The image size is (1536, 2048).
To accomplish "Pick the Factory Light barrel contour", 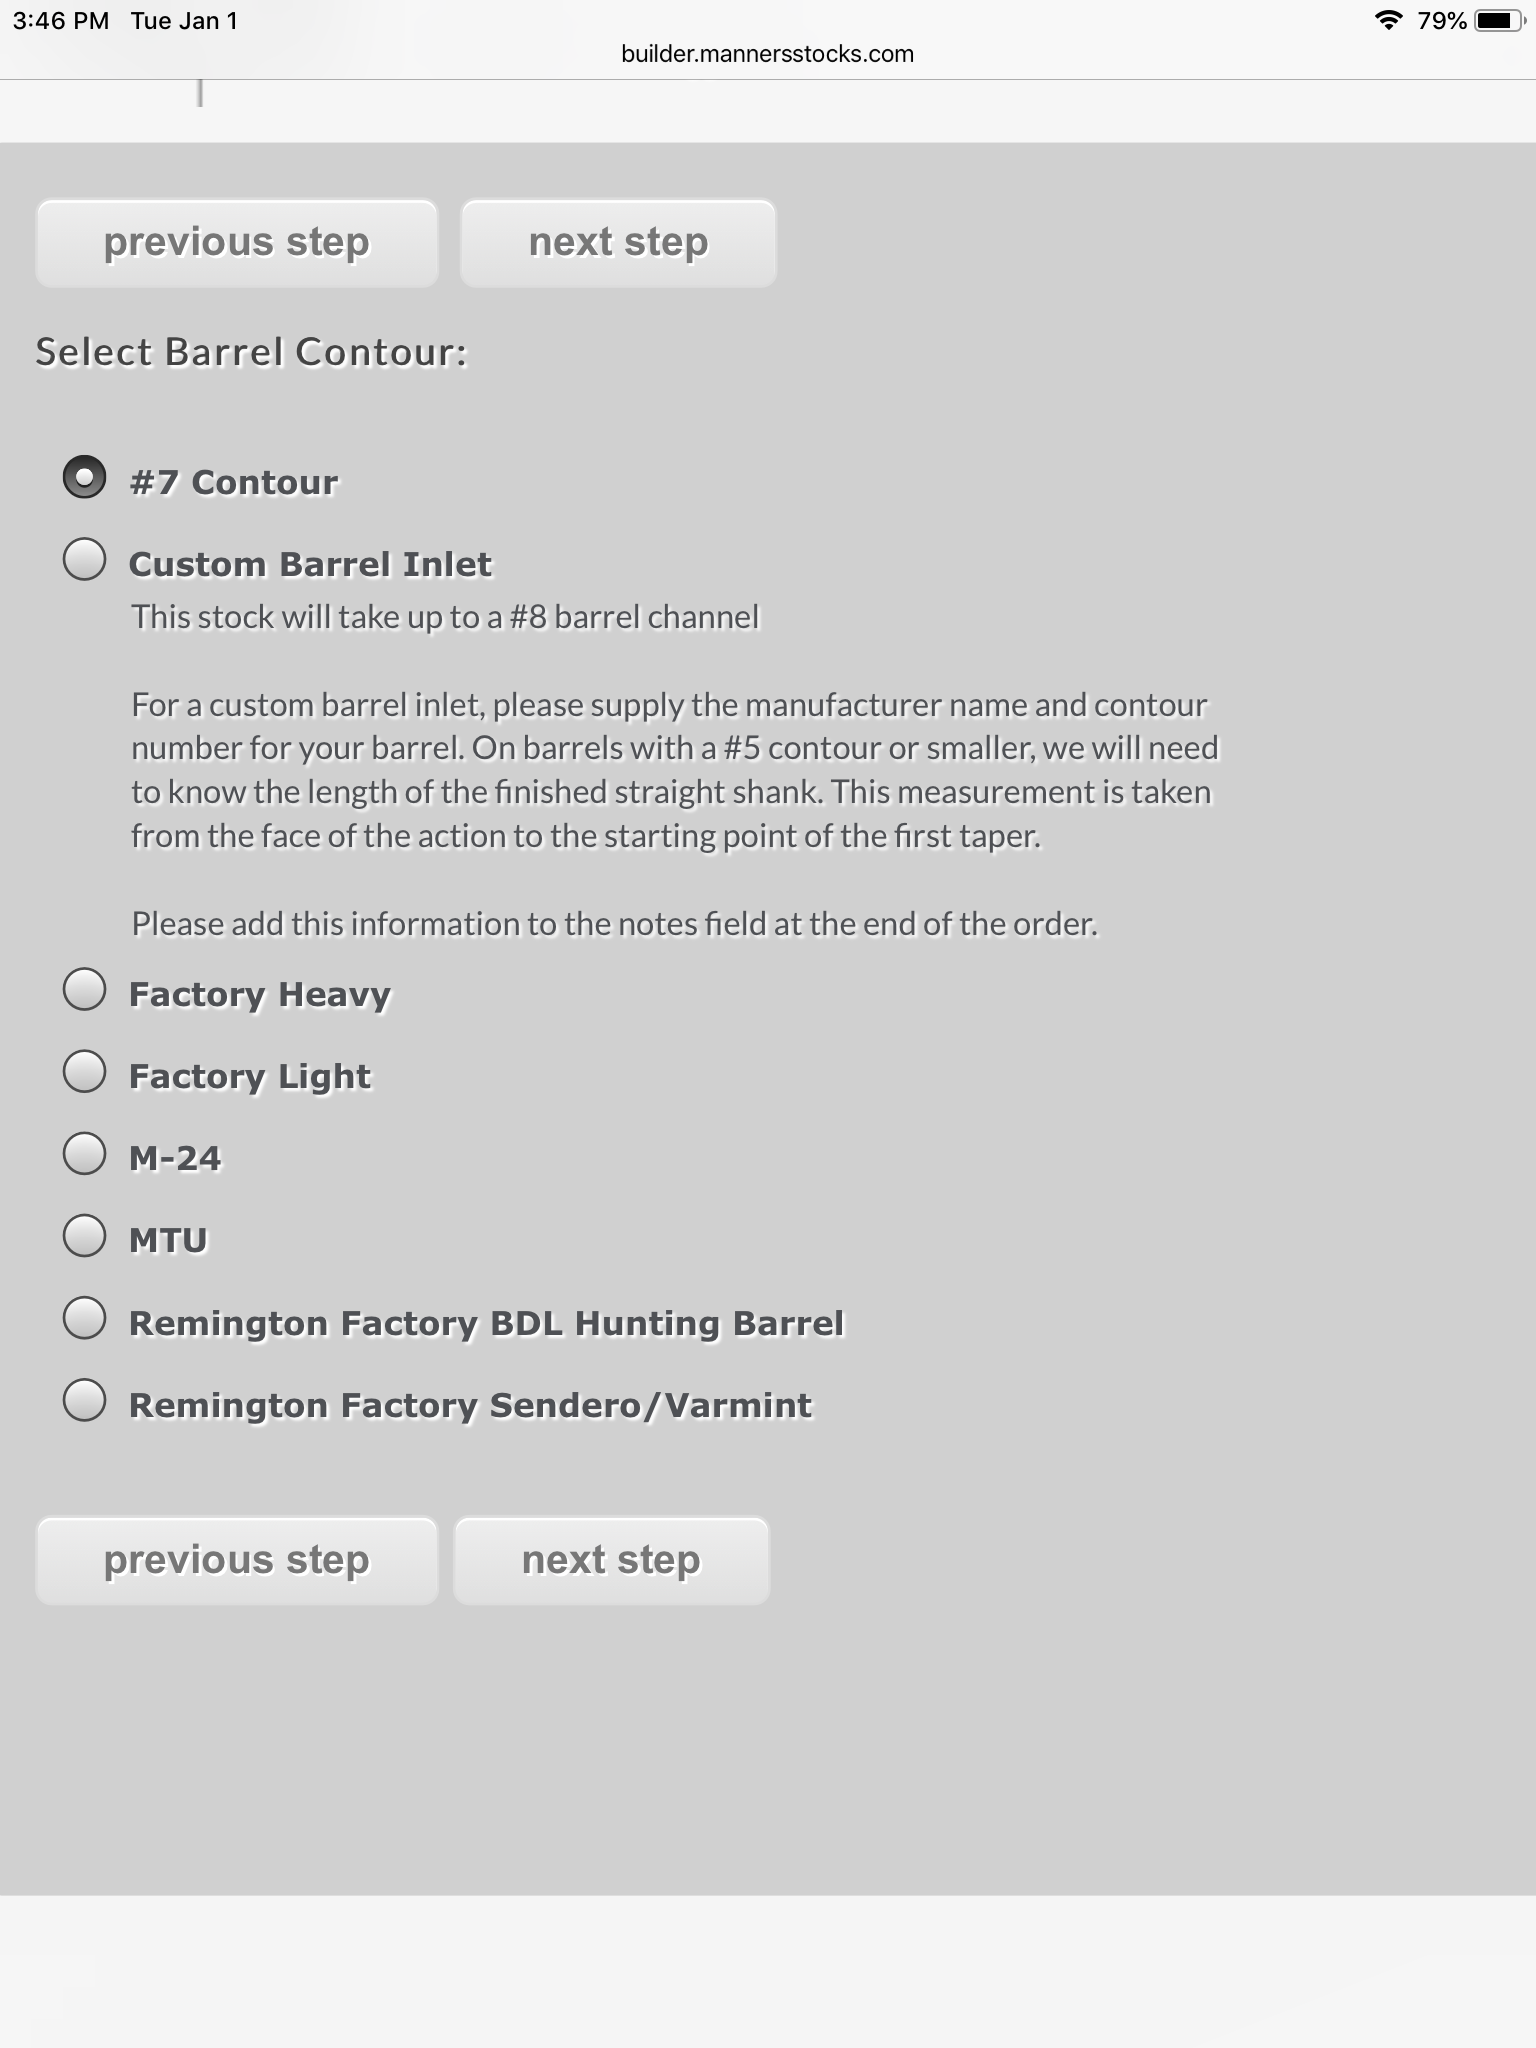I will 84,1071.
